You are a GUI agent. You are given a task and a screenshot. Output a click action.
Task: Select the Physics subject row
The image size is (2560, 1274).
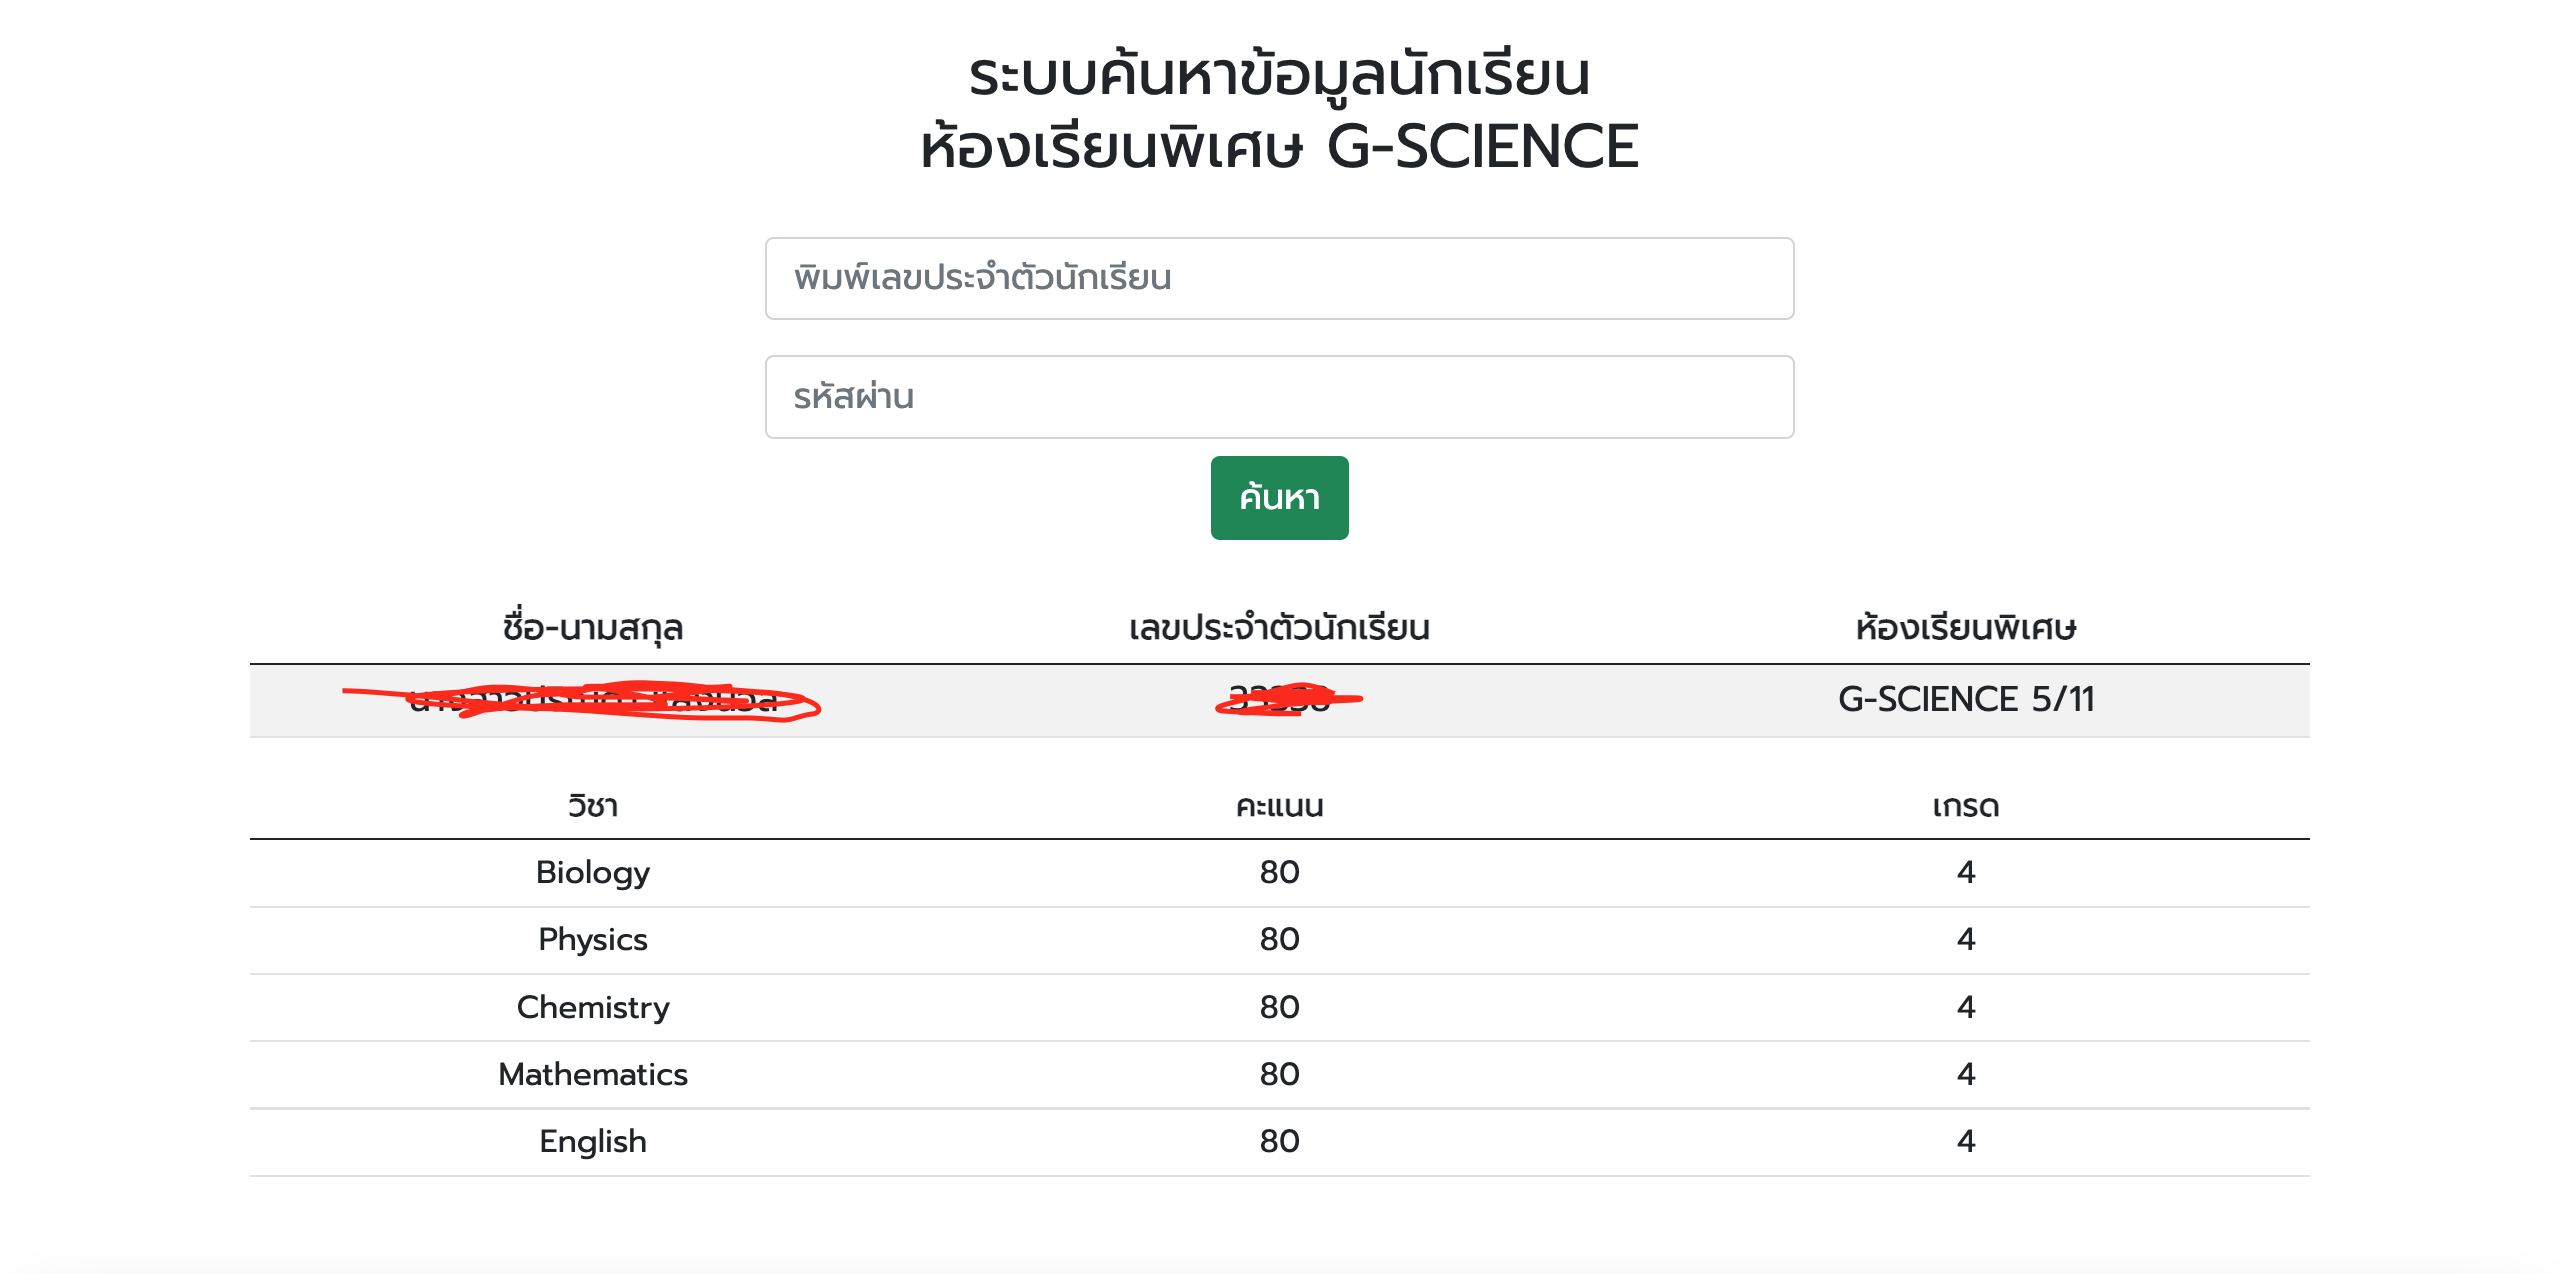tap(592, 940)
